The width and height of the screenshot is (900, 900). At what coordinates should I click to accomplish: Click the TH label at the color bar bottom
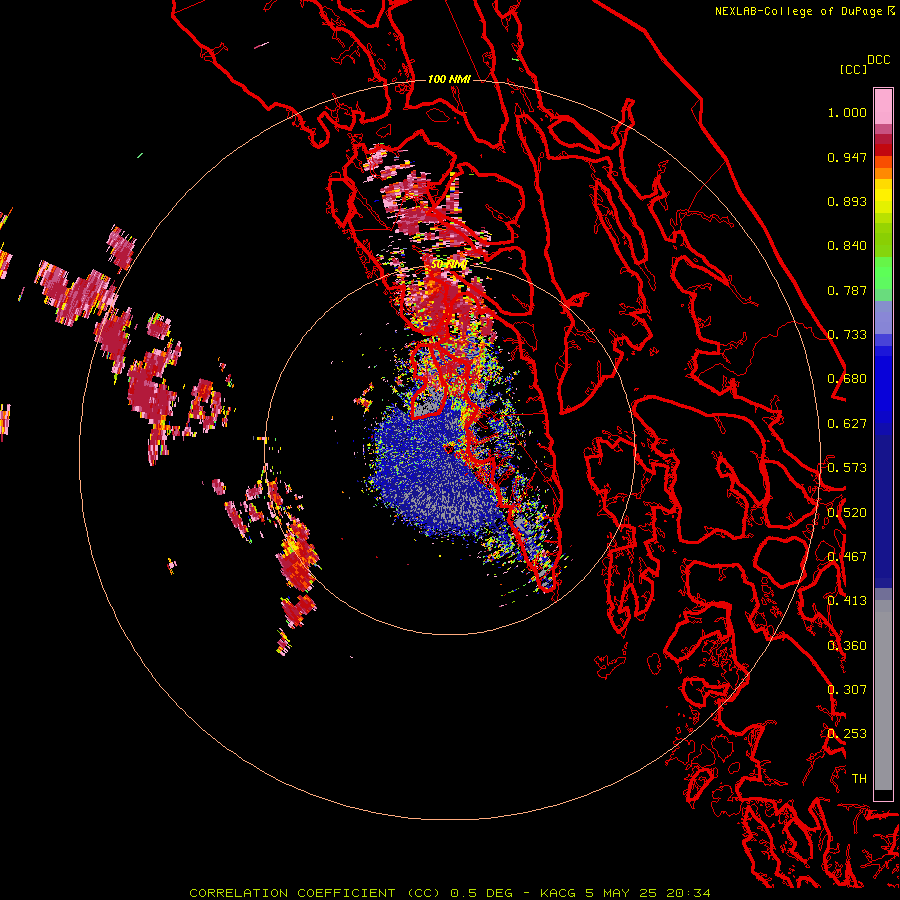click(x=859, y=779)
